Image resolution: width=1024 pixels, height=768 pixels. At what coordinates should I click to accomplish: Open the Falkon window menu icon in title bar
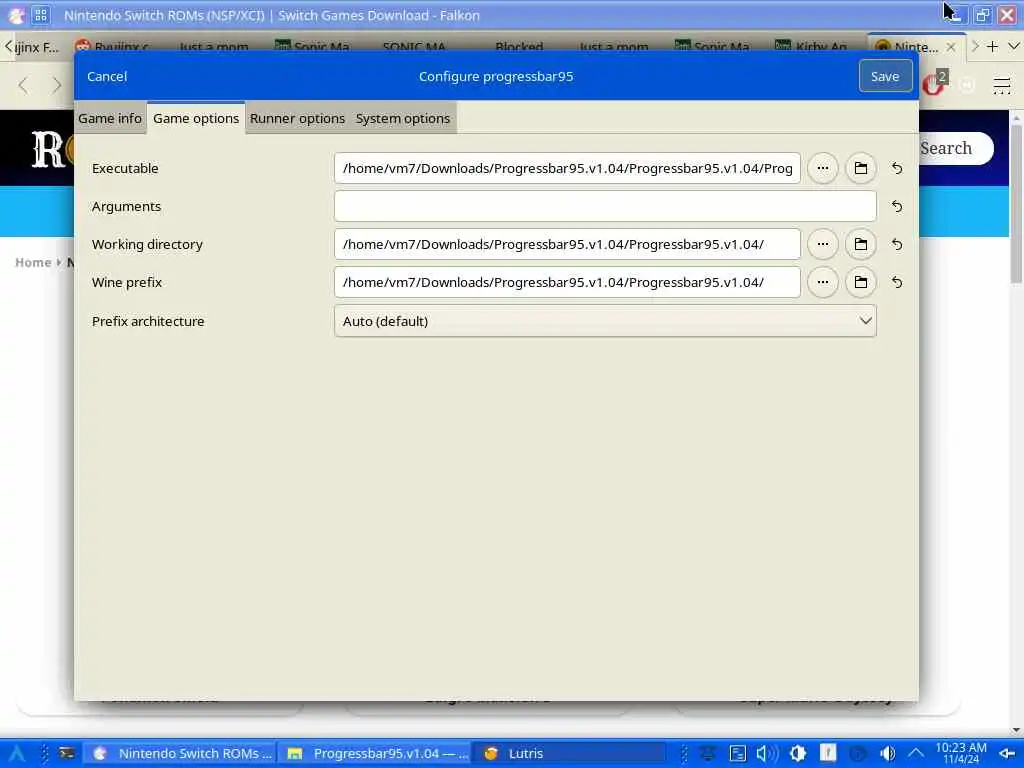(x=16, y=15)
